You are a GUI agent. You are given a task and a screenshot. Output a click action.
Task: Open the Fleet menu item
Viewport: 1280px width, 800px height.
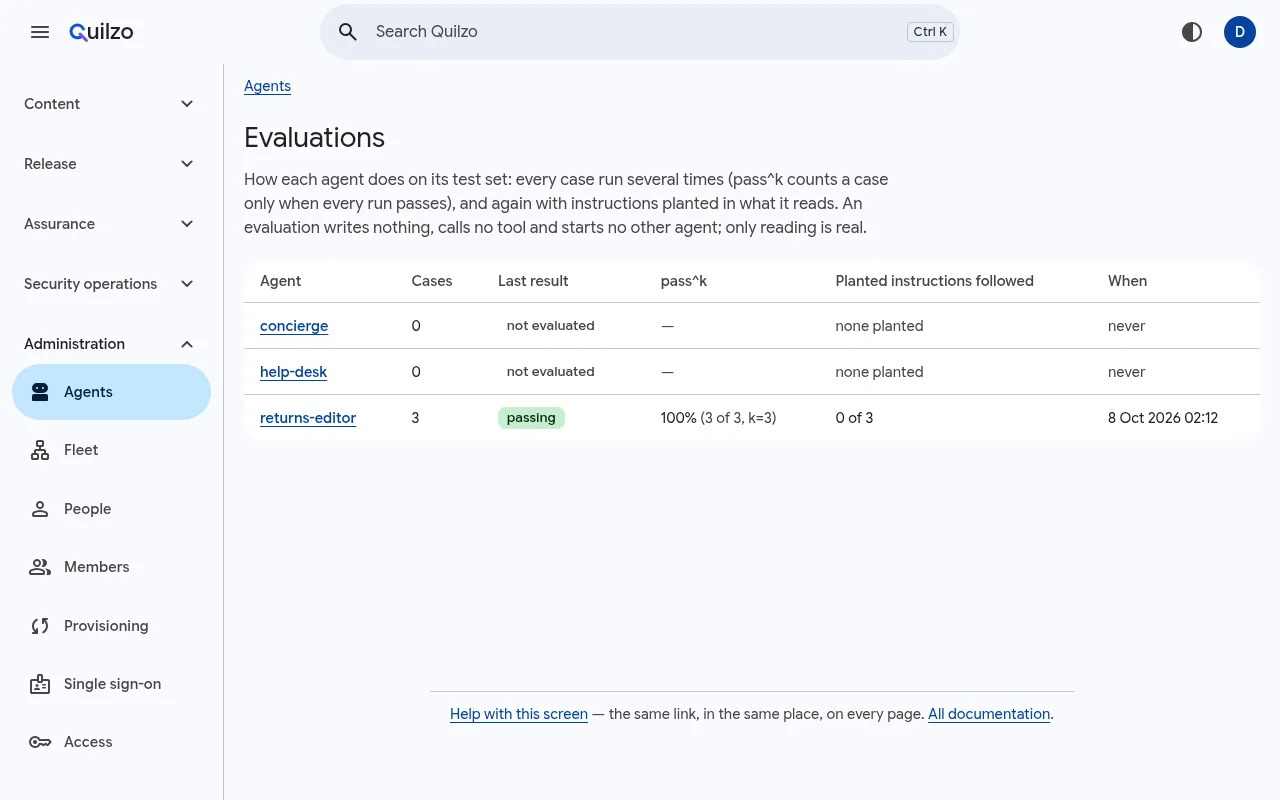coord(111,450)
